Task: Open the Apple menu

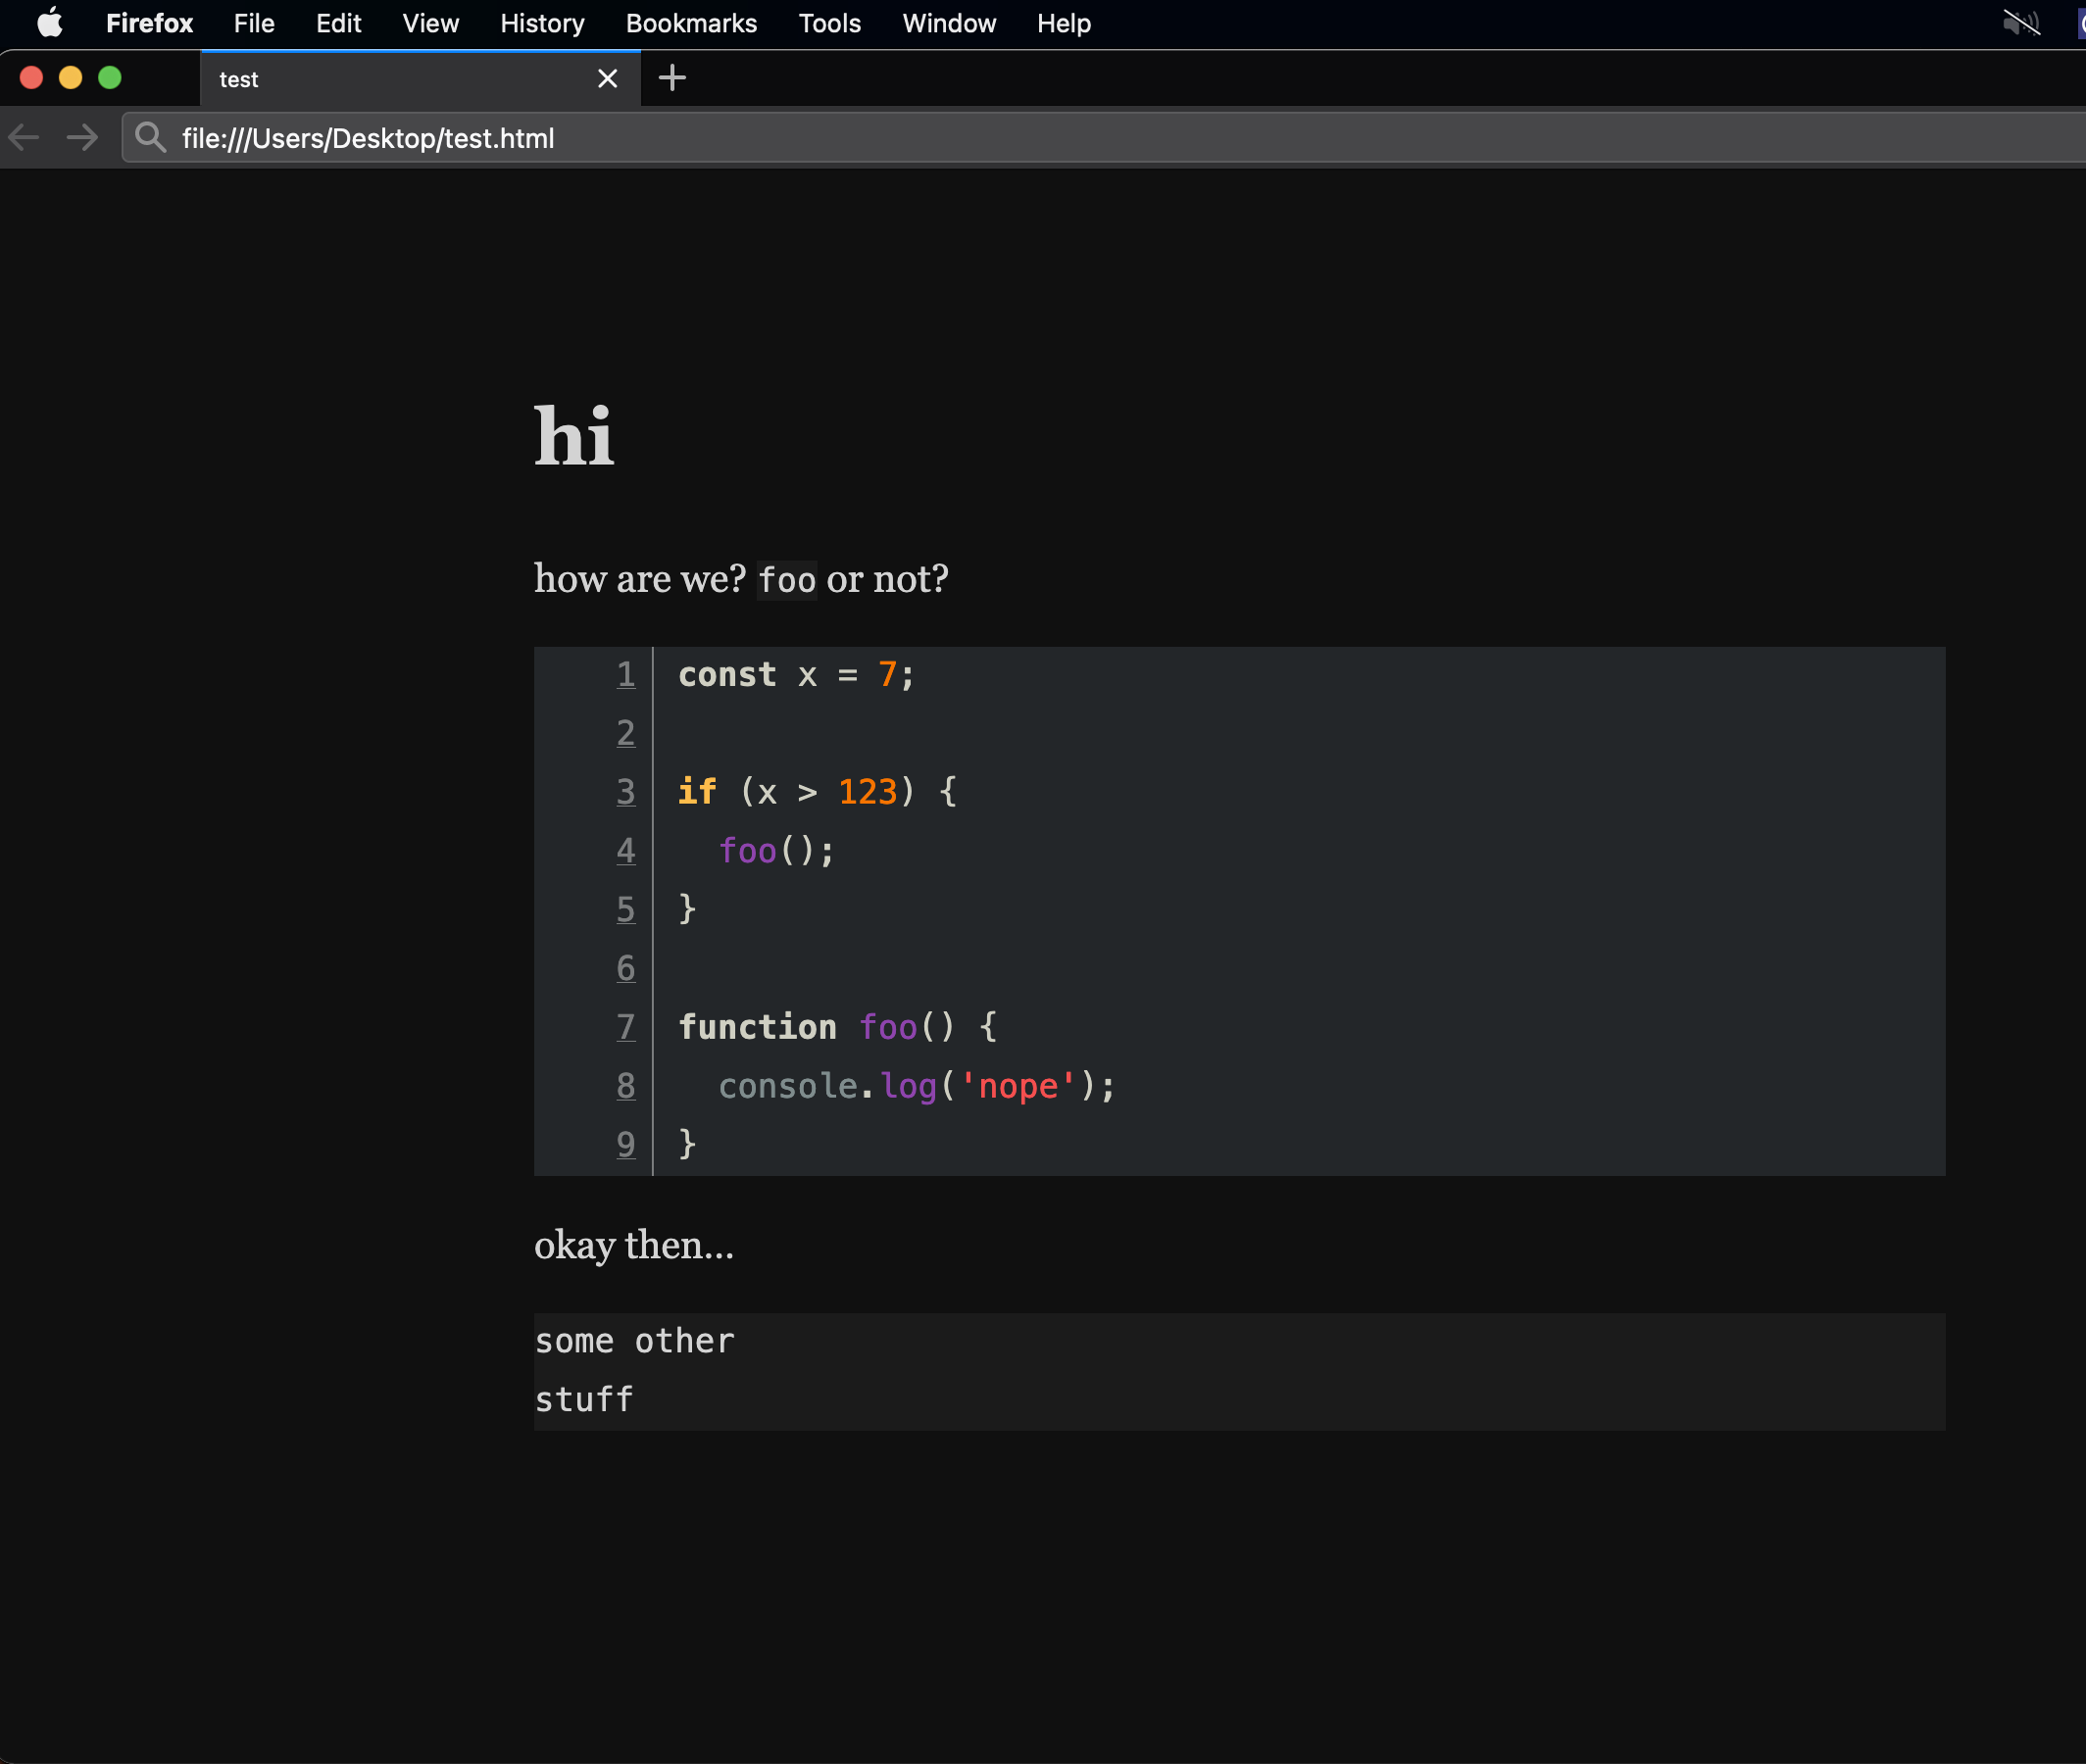Action: tap(50, 23)
